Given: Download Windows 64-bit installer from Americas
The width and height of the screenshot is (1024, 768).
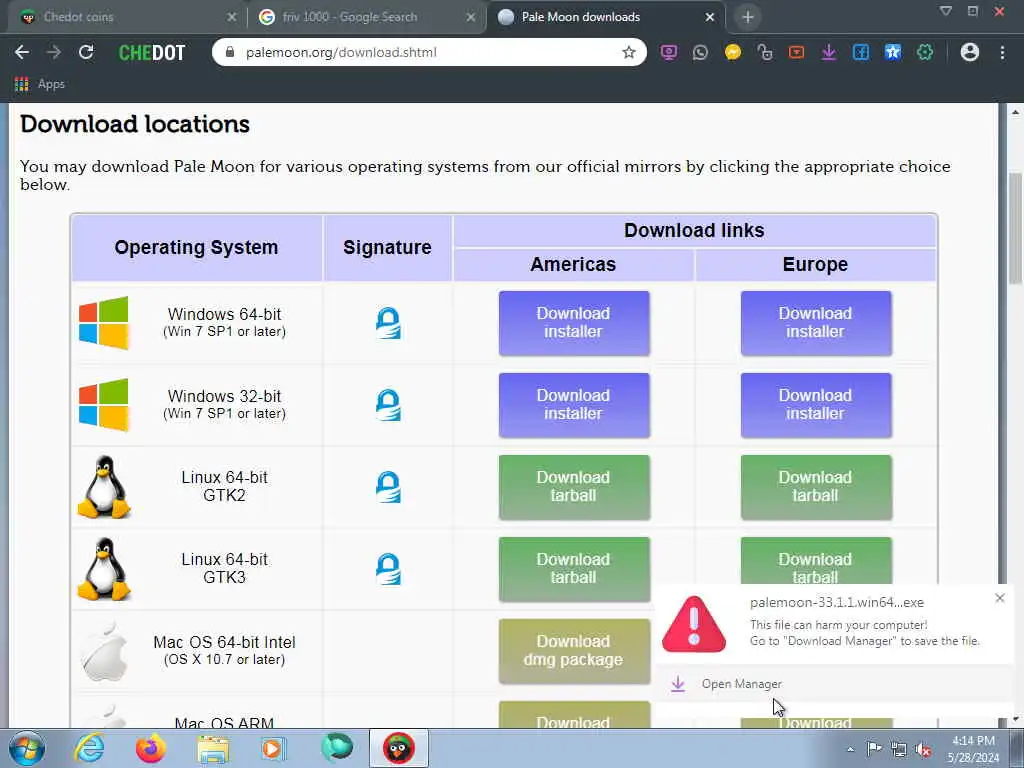Looking at the screenshot, I should [x=574, y=323].
